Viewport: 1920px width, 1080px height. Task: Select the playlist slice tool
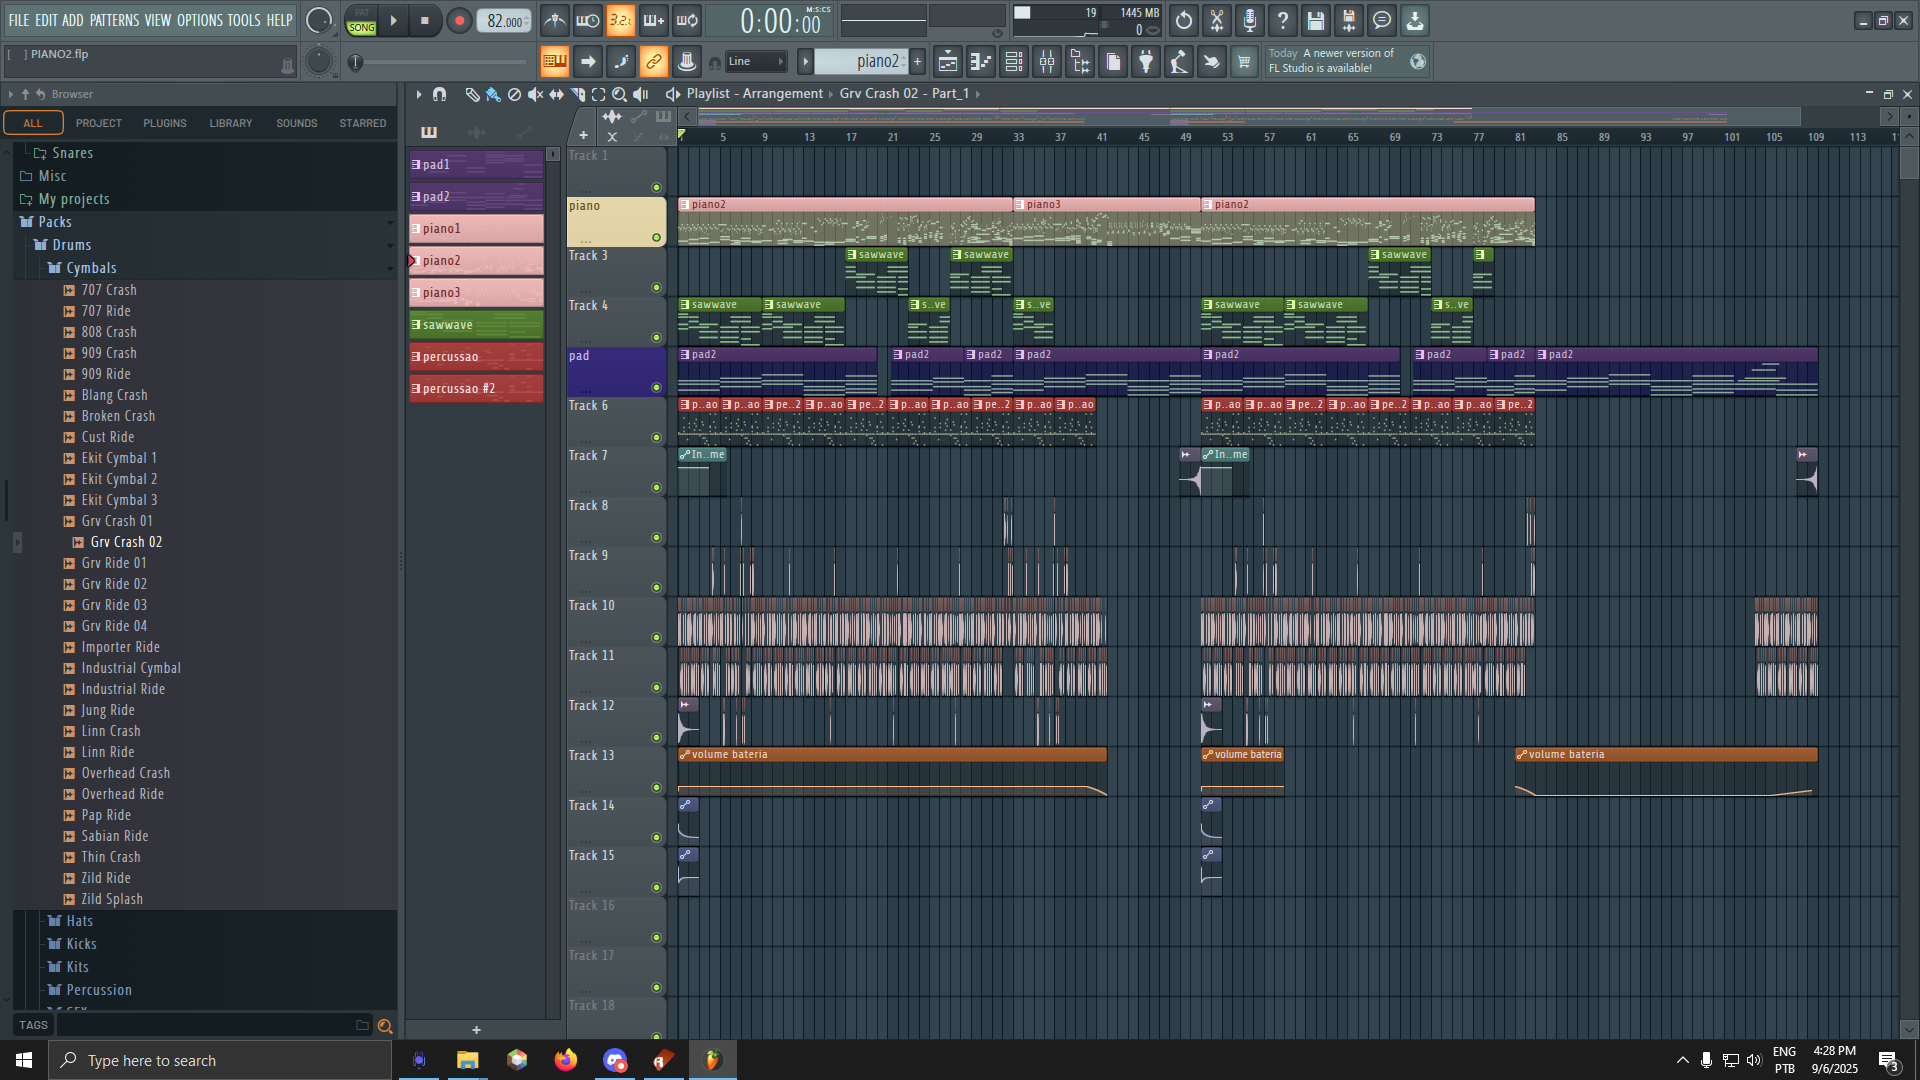[x=578, y=94]
